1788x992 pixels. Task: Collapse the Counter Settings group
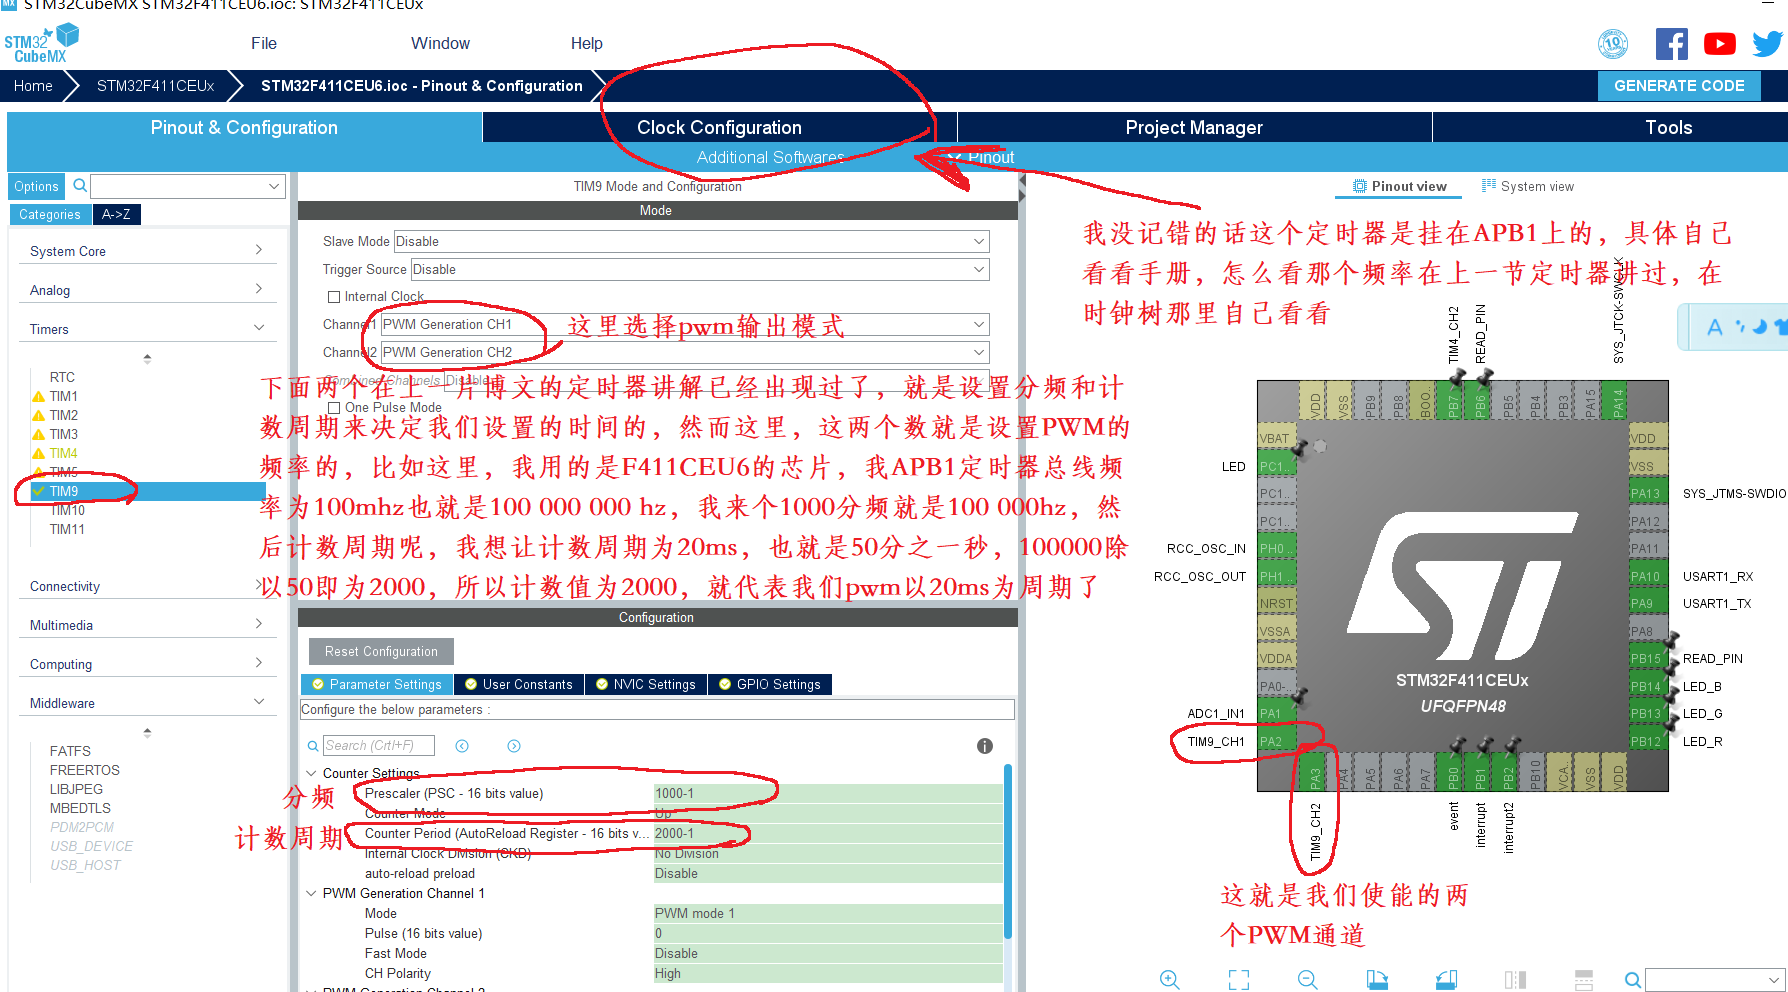click(x=311, y=772)
